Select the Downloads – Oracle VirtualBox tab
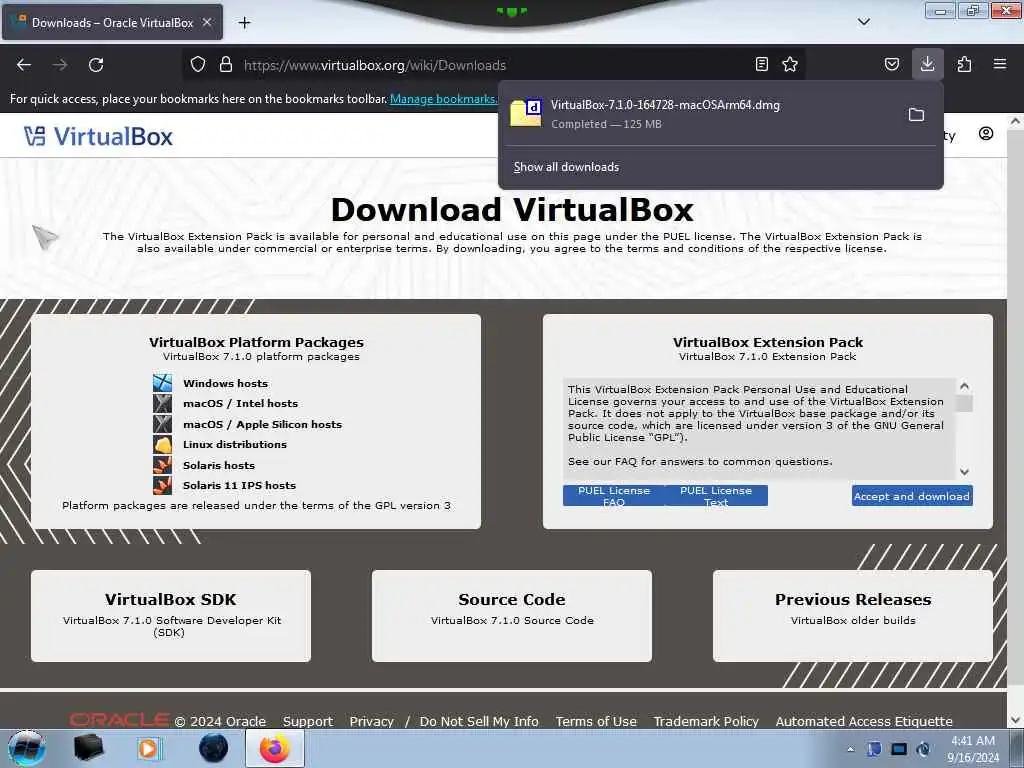This screenshot has height=768, width=1024. click(x=112, y=23)
